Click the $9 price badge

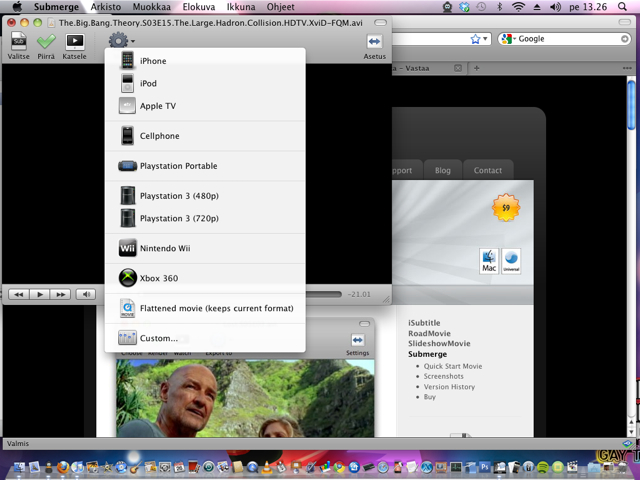click(x=506, y=207)
